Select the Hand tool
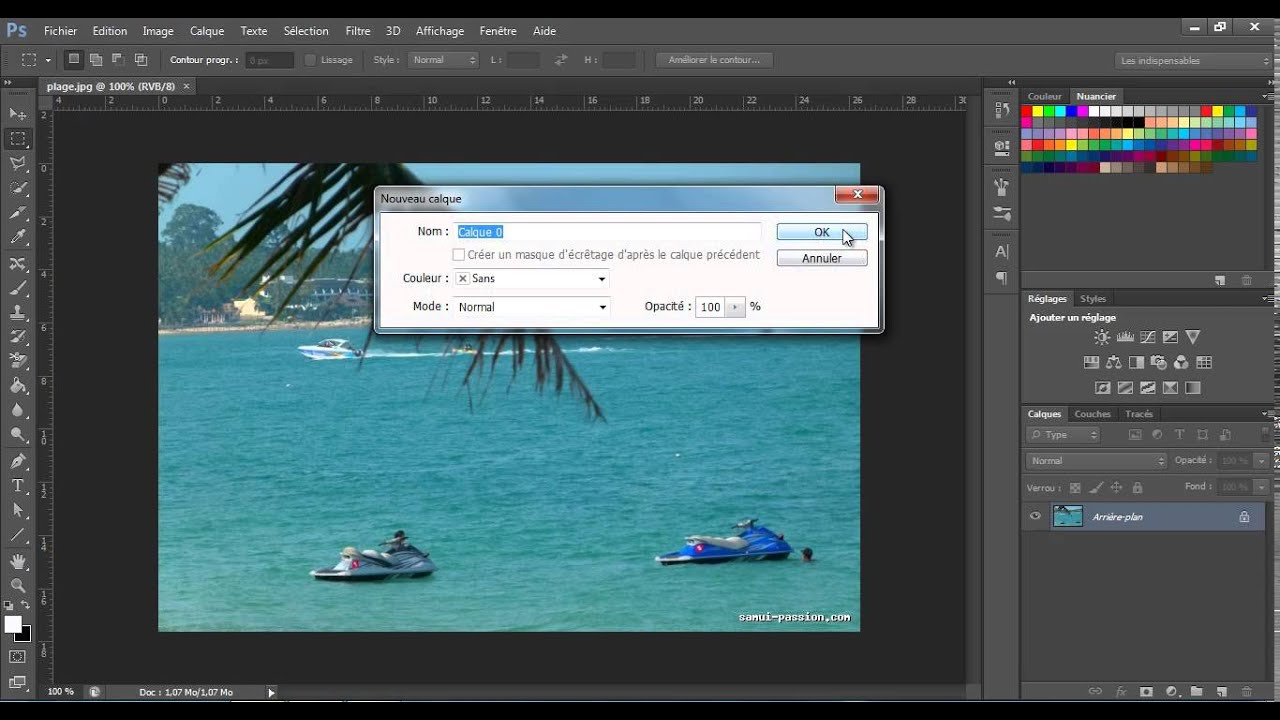1280x720 pixels. [18, 562]
